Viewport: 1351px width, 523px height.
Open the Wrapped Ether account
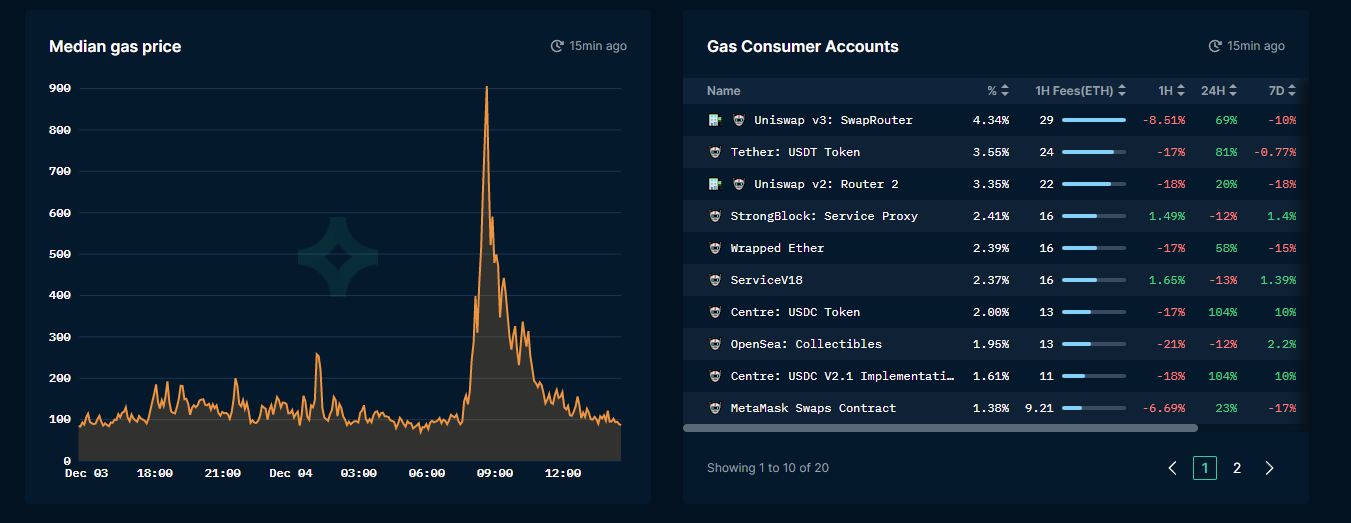point(777,248)
